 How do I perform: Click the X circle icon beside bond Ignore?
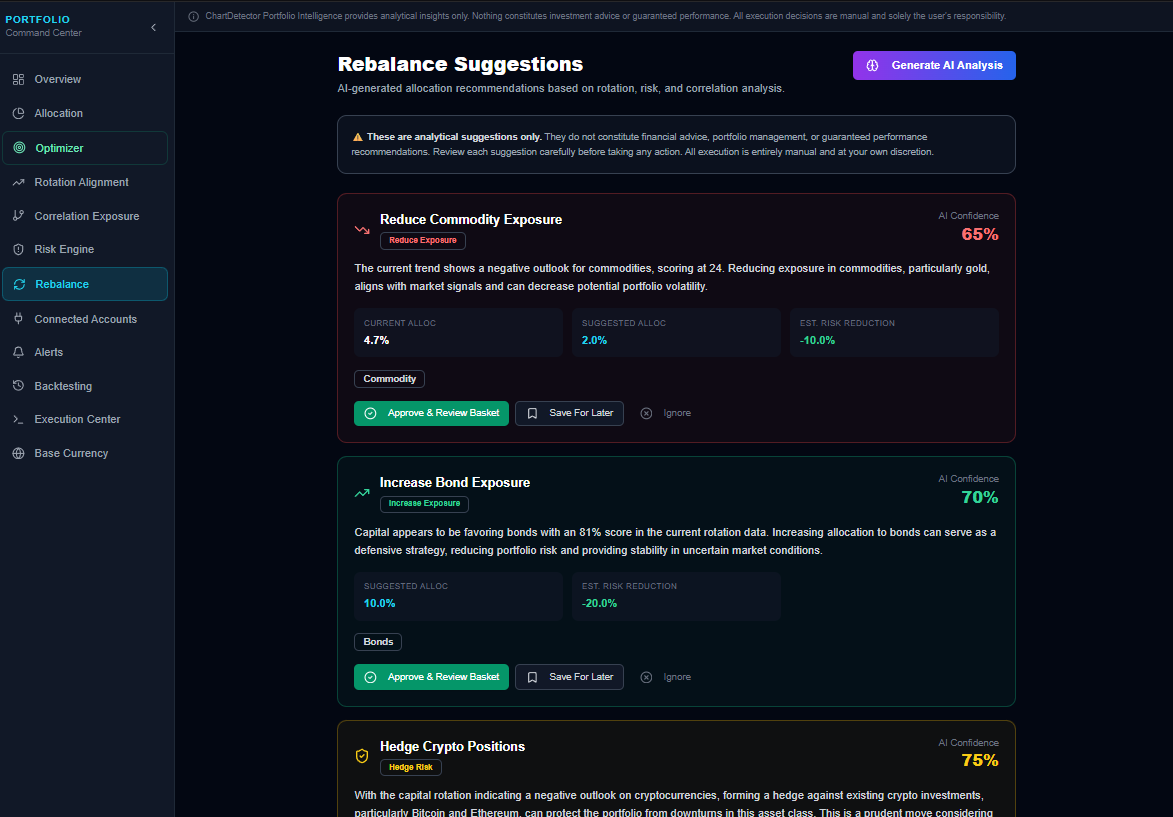646,677
